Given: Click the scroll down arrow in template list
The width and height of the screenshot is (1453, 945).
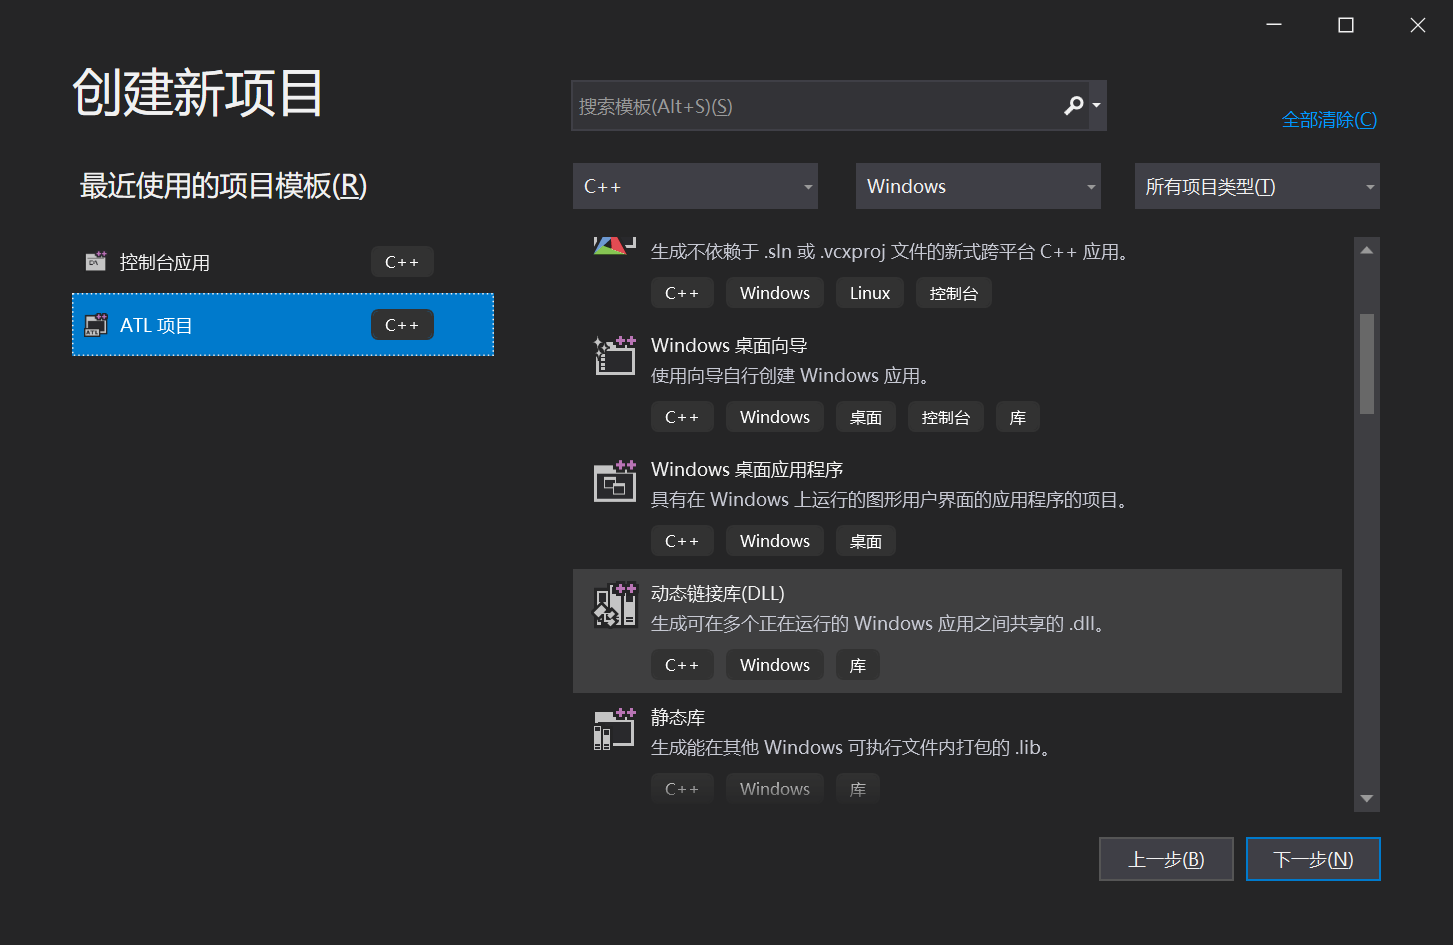Looking at the screenshot, I should click(x=1367, y=798).
